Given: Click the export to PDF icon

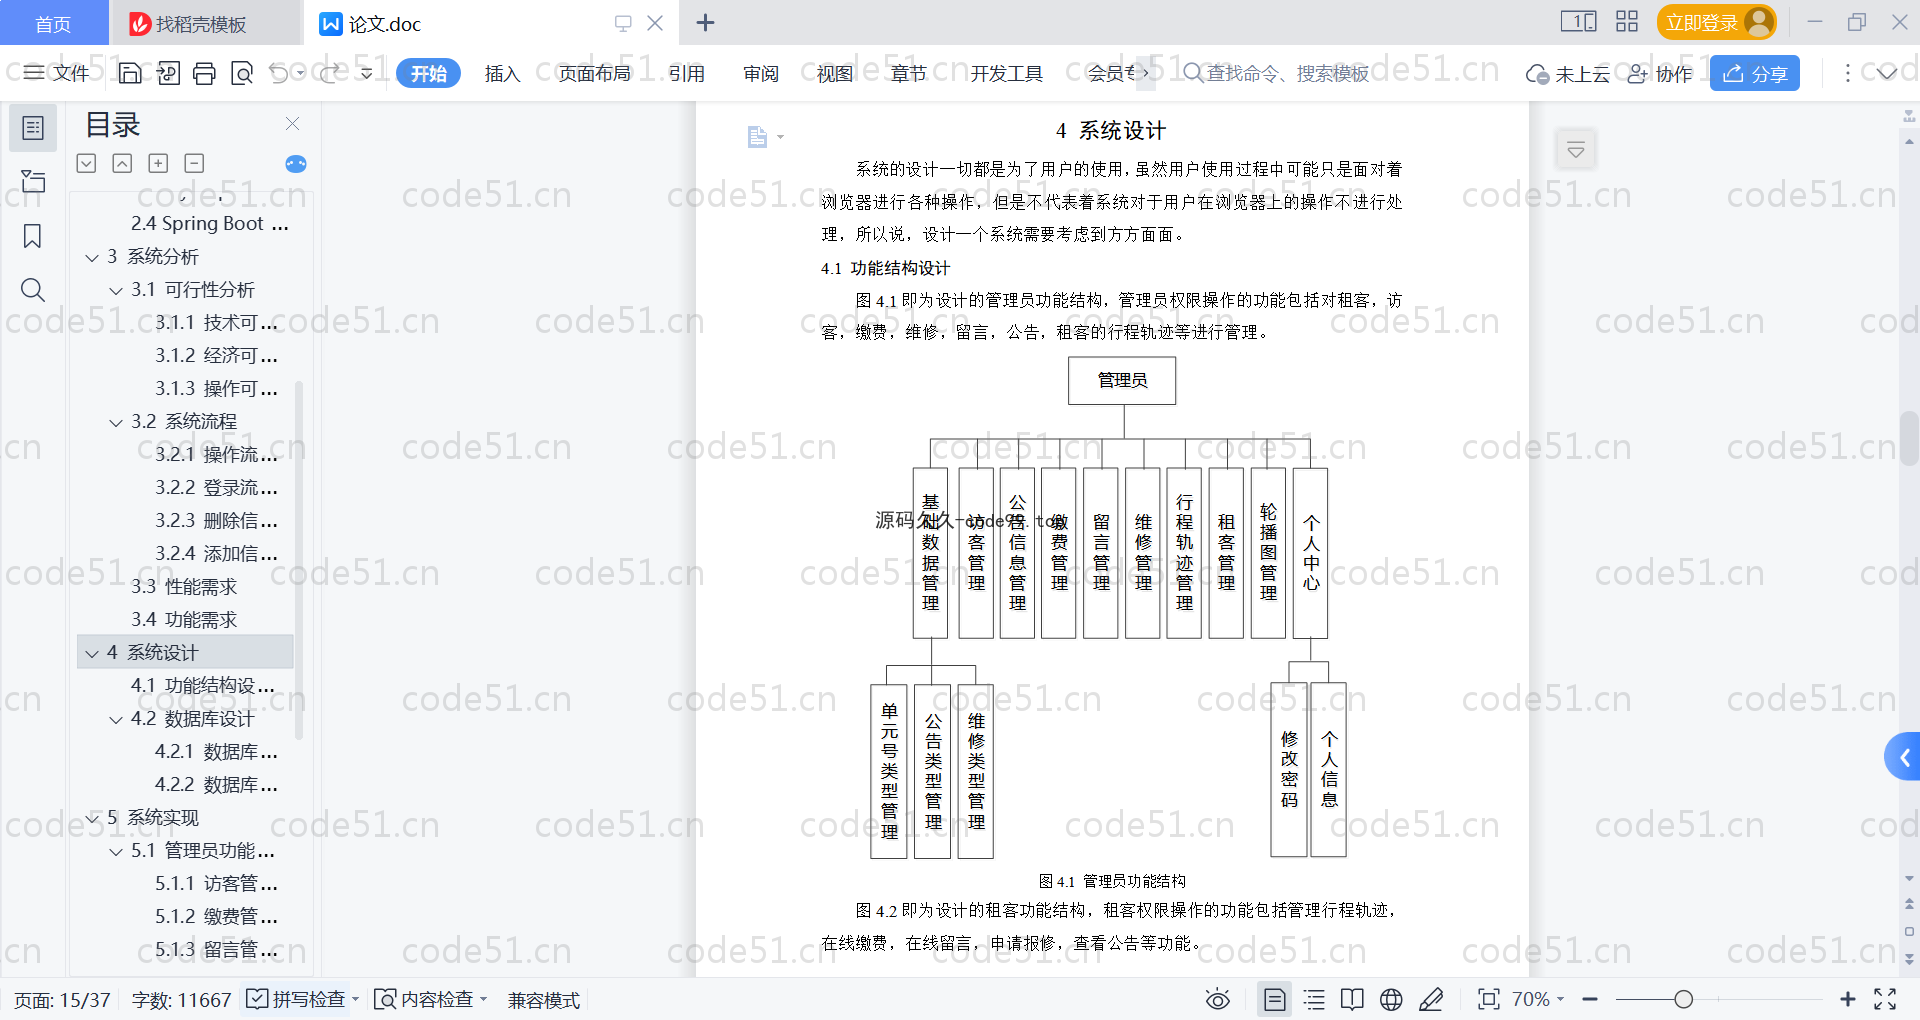Looking at the screenshot, I should [x=168, y=73].
